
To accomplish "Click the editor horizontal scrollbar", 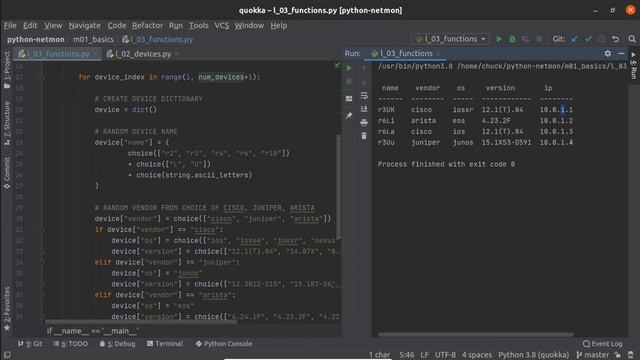I will point(141,322).
